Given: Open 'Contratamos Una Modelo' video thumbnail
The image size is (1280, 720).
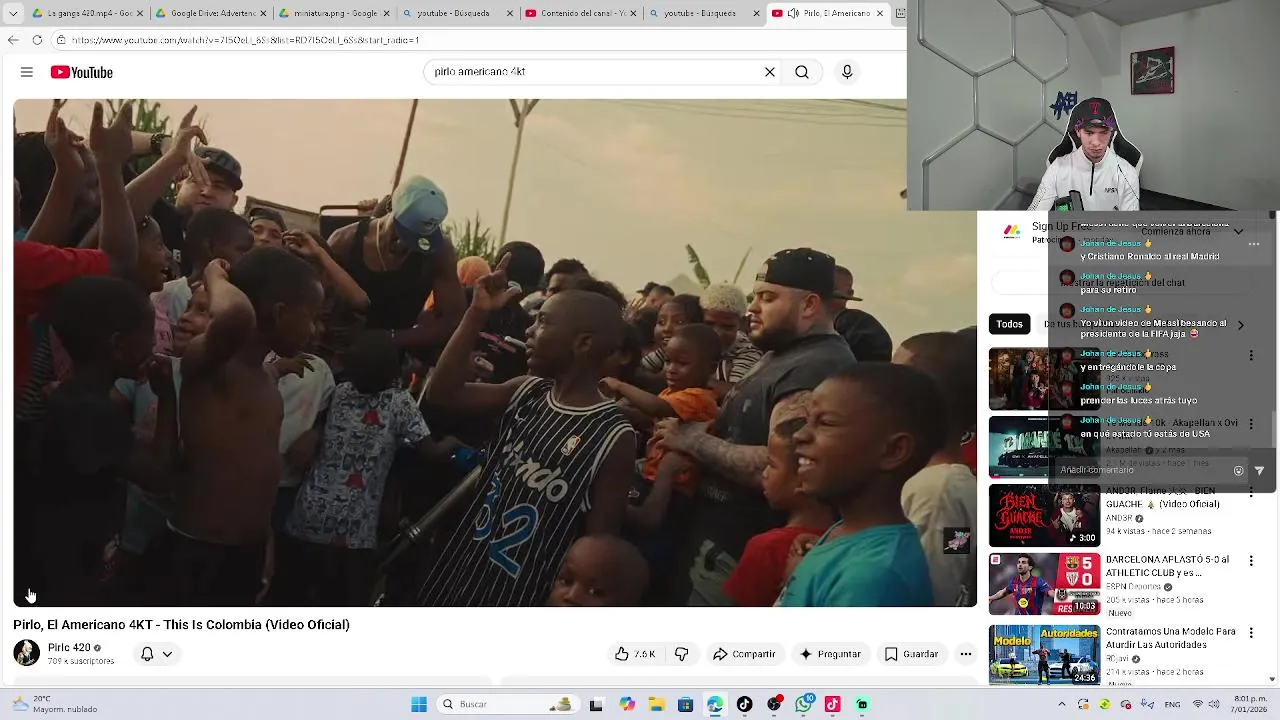Looking at the screenshot, I should click(x=1044, y=655).
